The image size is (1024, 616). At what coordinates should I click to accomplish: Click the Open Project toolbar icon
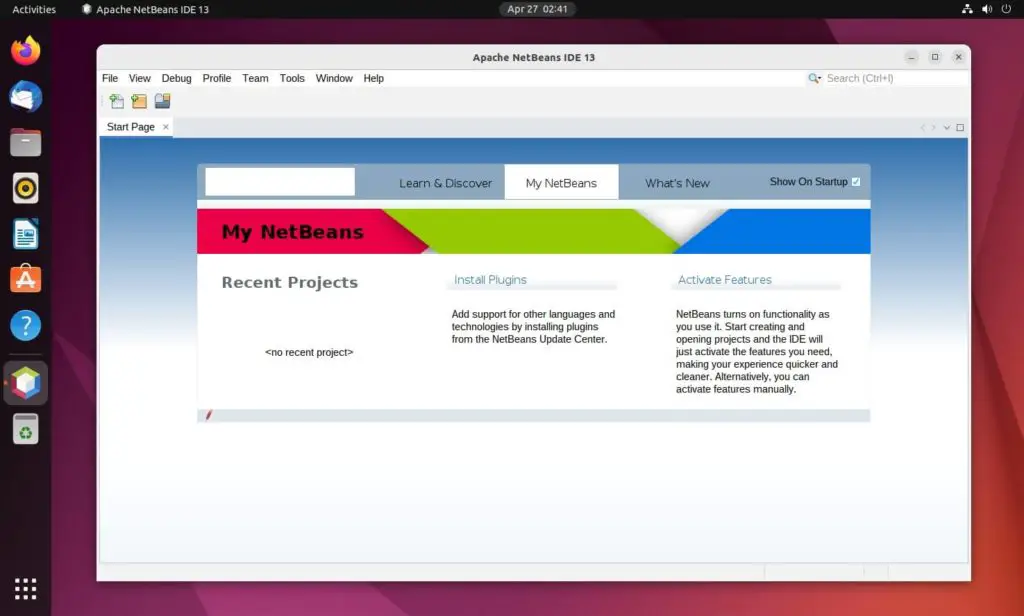[162, 100]
